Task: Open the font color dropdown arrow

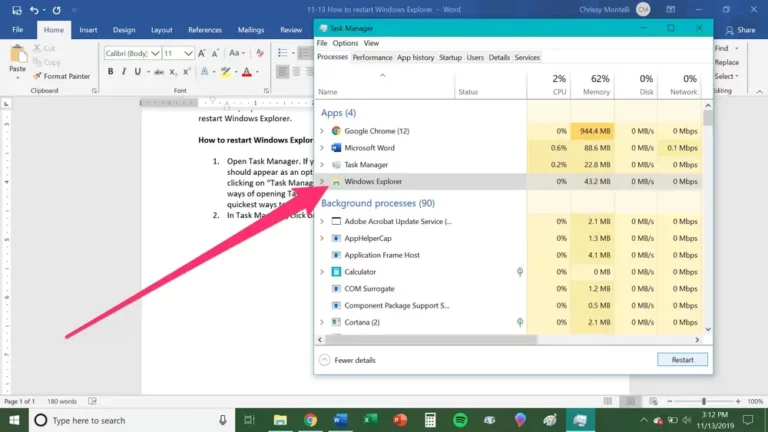Action: tap(257, 72)
